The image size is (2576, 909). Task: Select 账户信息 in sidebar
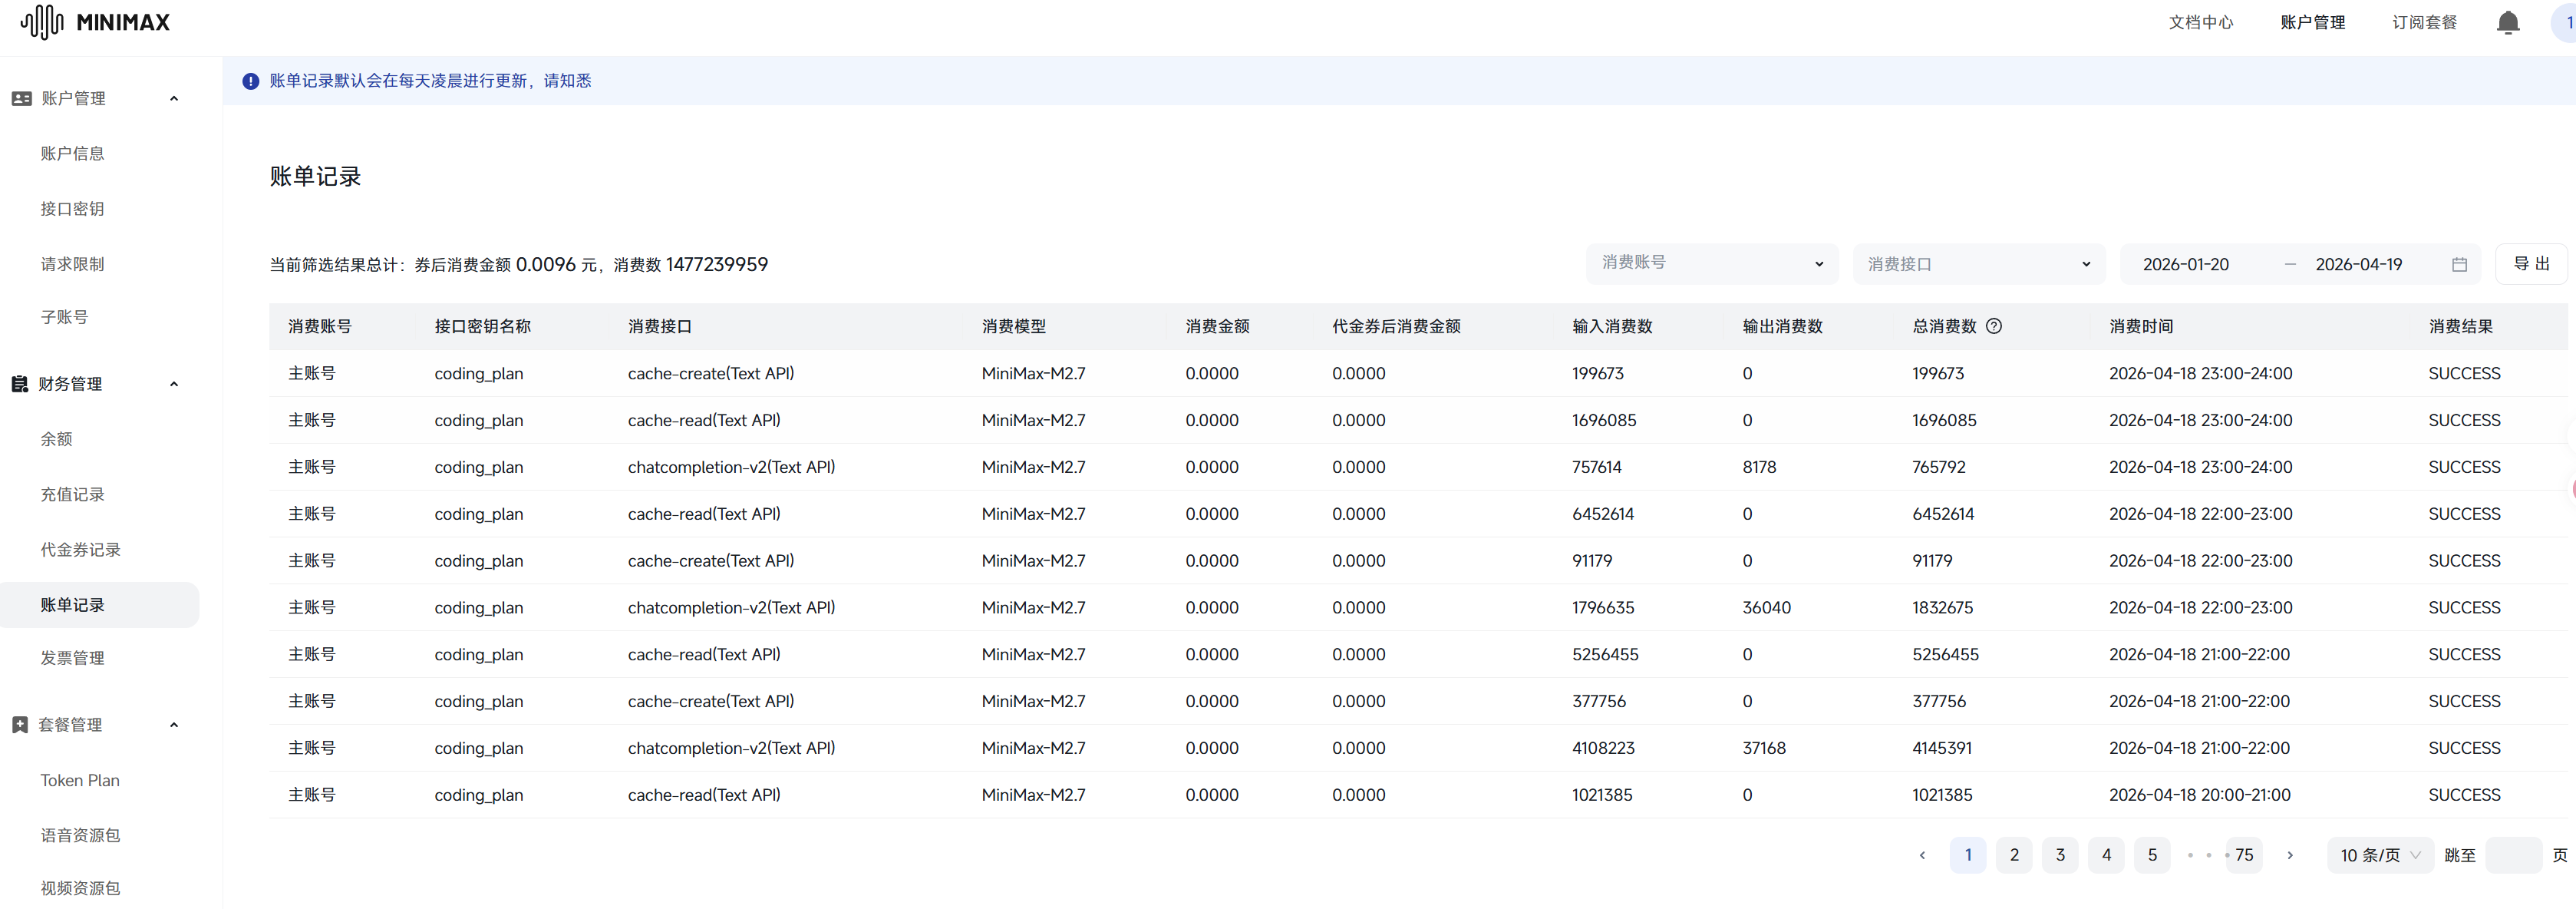(x=72, y=153)
